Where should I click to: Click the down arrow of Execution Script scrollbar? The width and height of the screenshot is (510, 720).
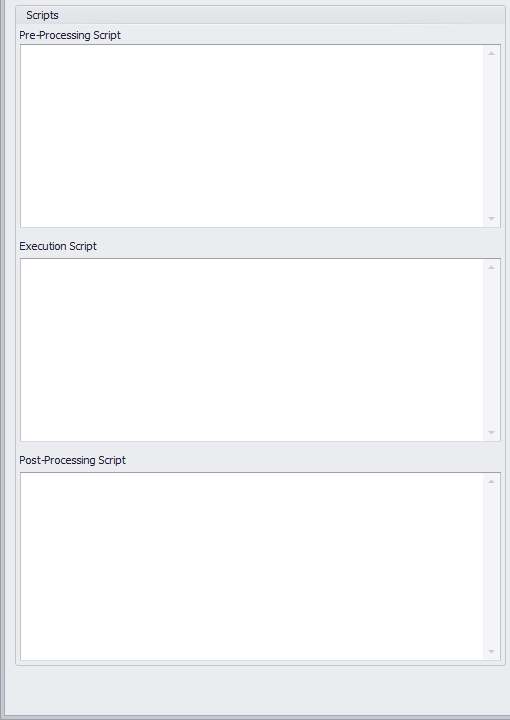point(491,433)
